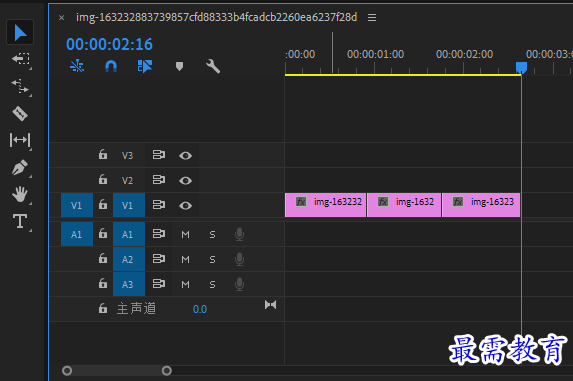Add a marker to the timeline

[x=179, y=66]
